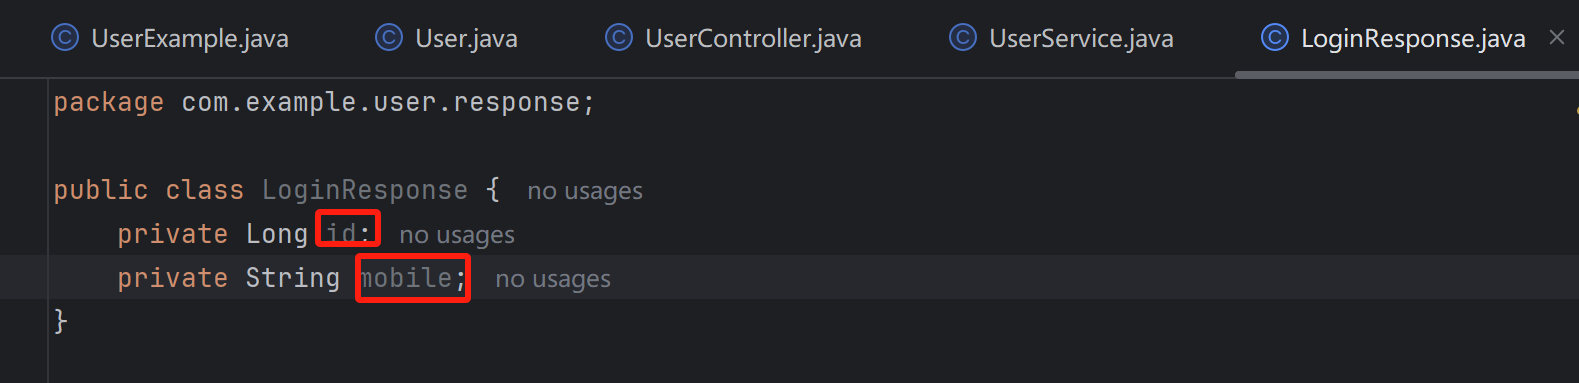Click the class icon on LoginResponse.java tab

[1275, 38]
